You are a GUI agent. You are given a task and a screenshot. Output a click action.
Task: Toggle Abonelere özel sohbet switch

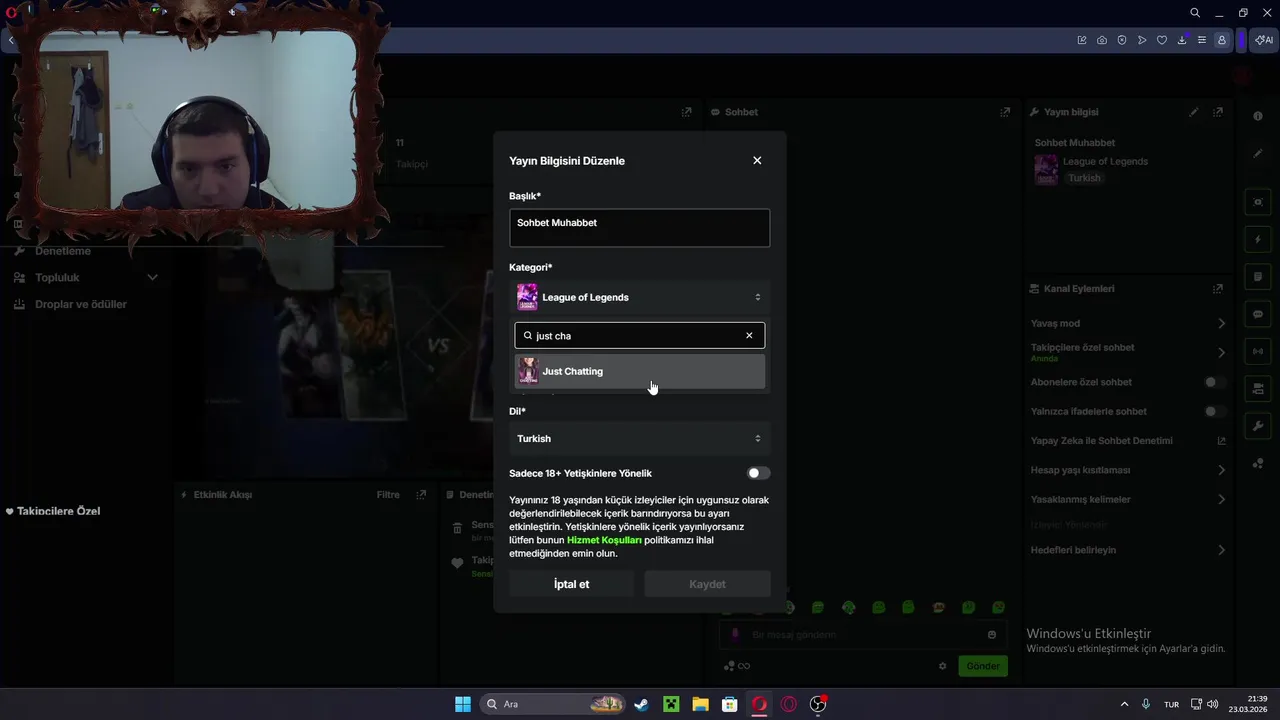pos(1215,382)
